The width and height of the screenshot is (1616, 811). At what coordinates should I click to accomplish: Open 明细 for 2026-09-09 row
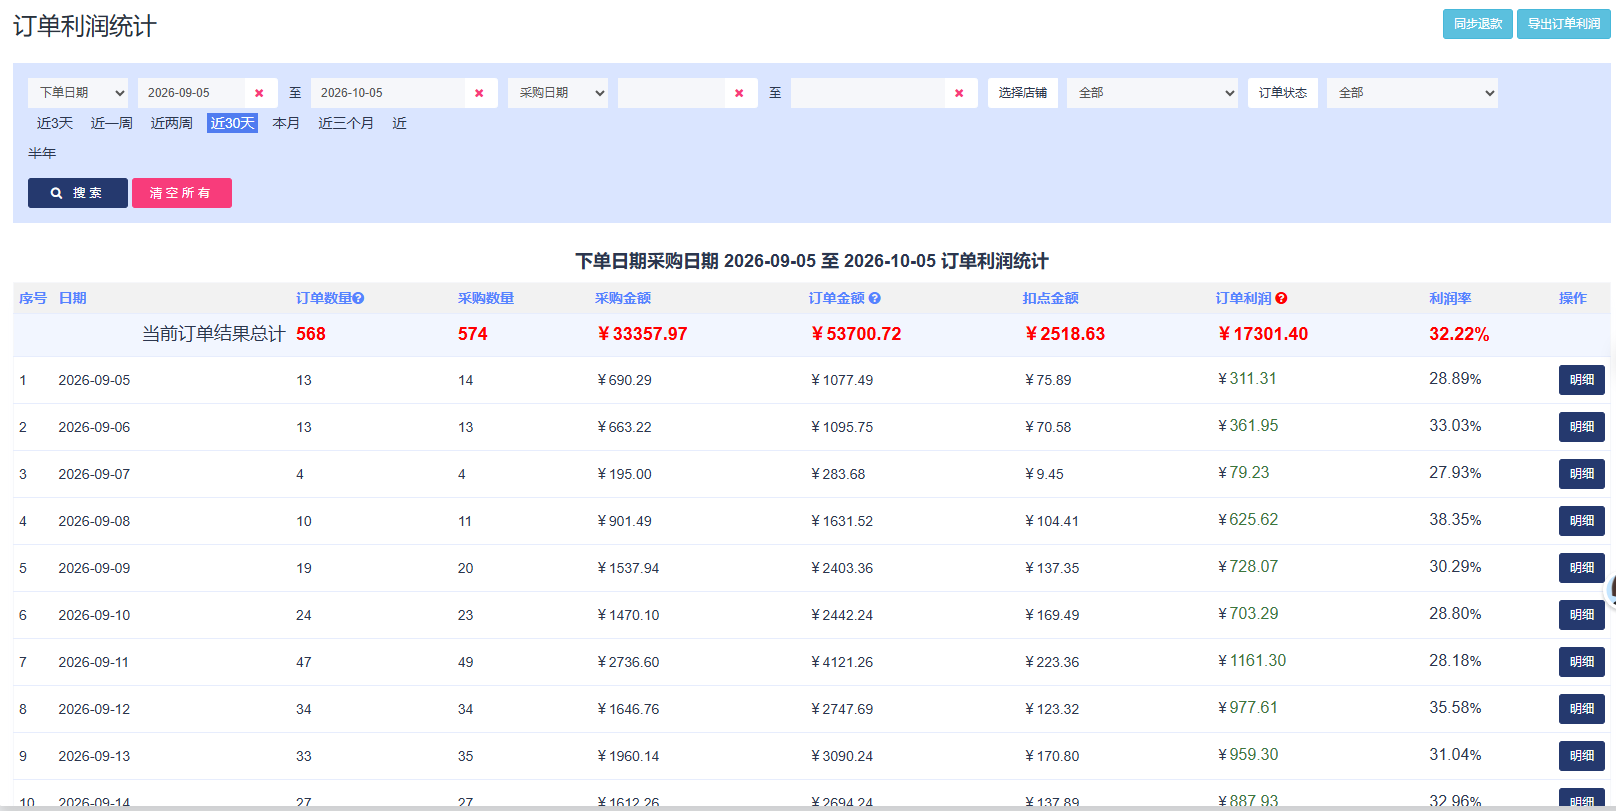[1582, 568]
